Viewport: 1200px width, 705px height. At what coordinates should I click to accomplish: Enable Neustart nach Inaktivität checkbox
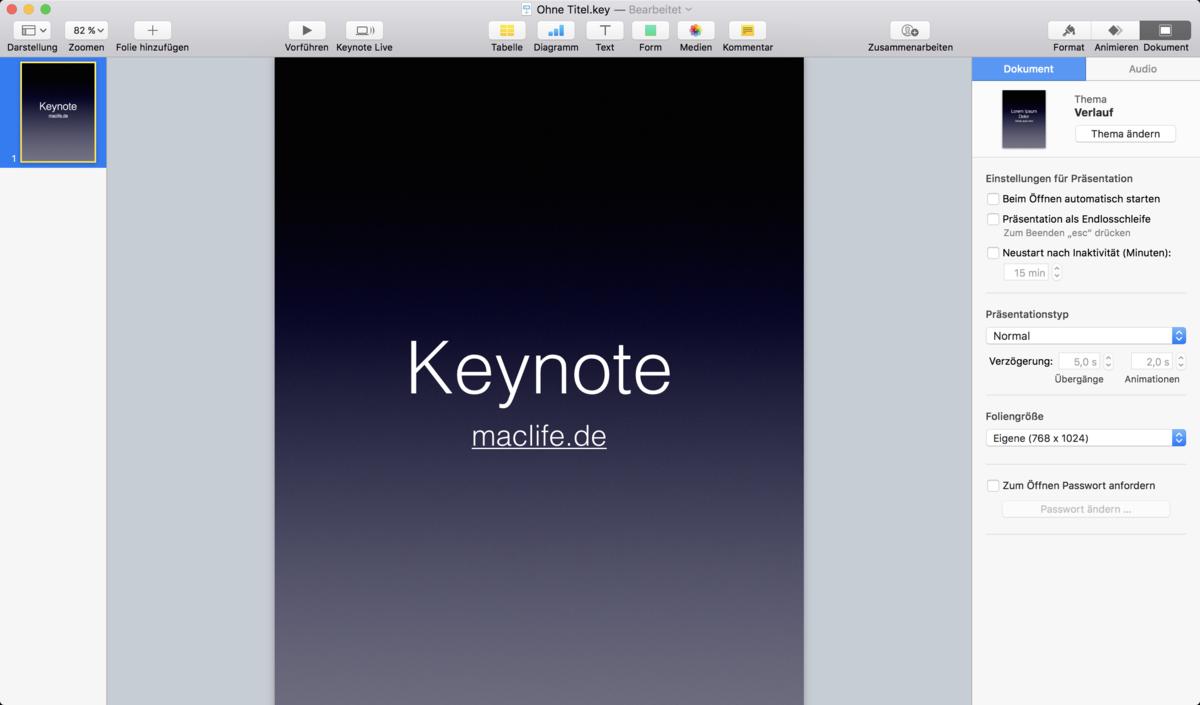[x=993, y=253]
